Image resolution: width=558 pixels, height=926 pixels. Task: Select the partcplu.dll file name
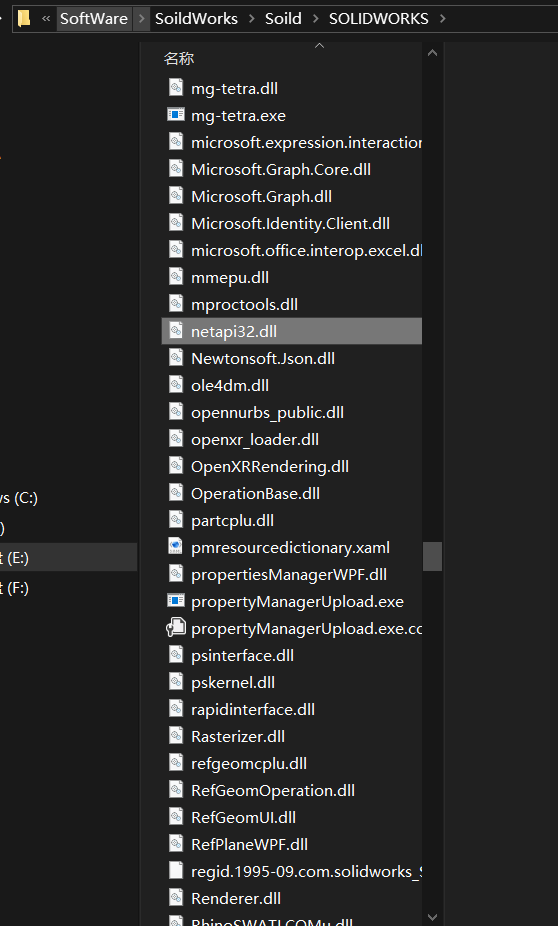pos(232,521)
